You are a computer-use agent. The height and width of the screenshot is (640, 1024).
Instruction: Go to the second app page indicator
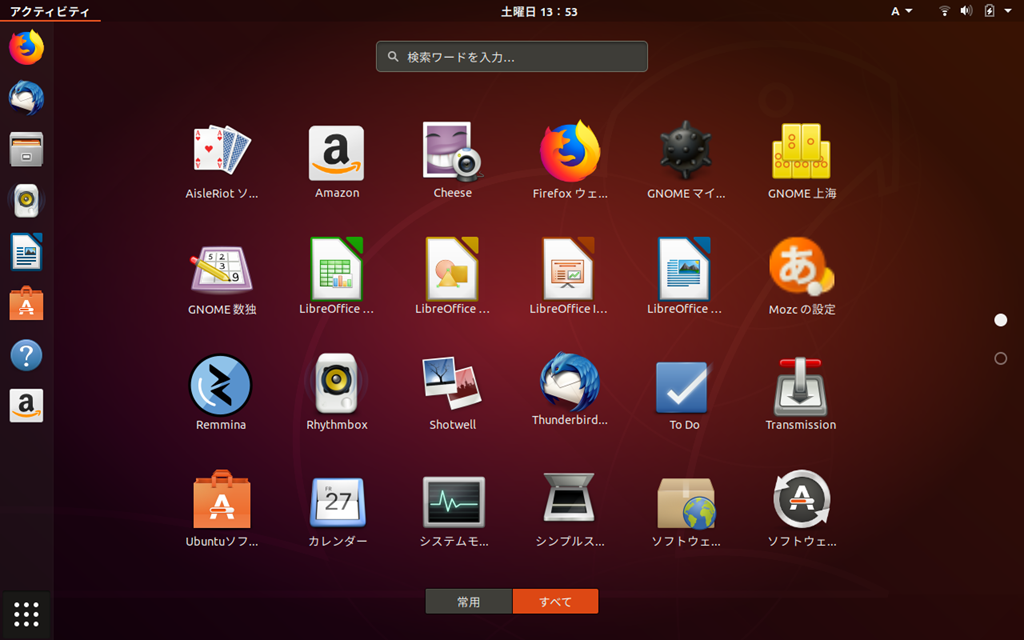[1000, 359]
